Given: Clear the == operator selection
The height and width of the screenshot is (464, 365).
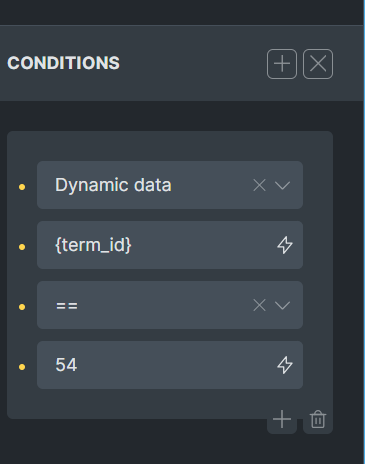Looking at the screenshot, I should [259, 305].
